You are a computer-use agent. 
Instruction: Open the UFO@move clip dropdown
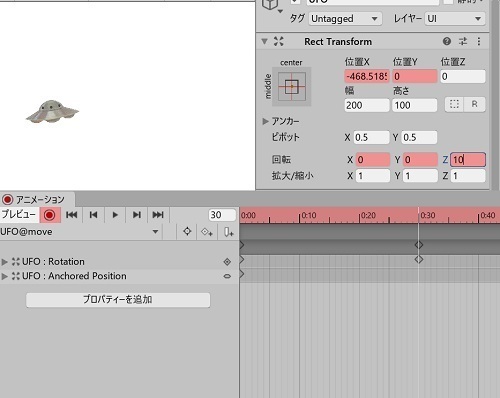point(79,232)
